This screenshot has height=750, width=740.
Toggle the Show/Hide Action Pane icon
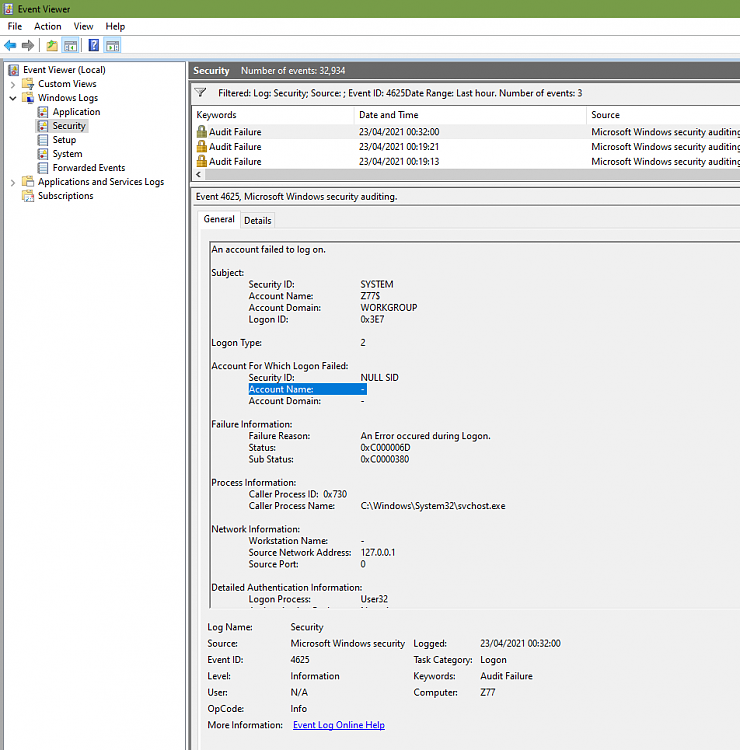click(x=113, y=45)
